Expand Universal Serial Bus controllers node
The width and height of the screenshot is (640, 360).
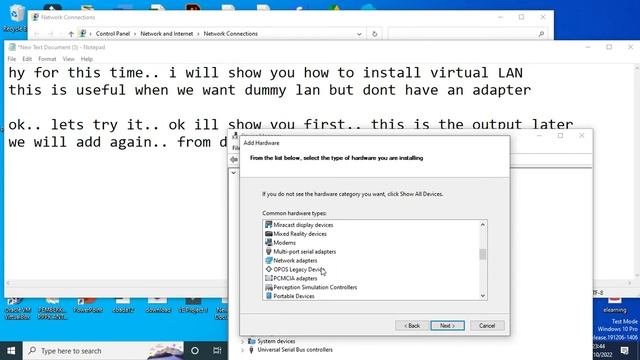point(243,350)
